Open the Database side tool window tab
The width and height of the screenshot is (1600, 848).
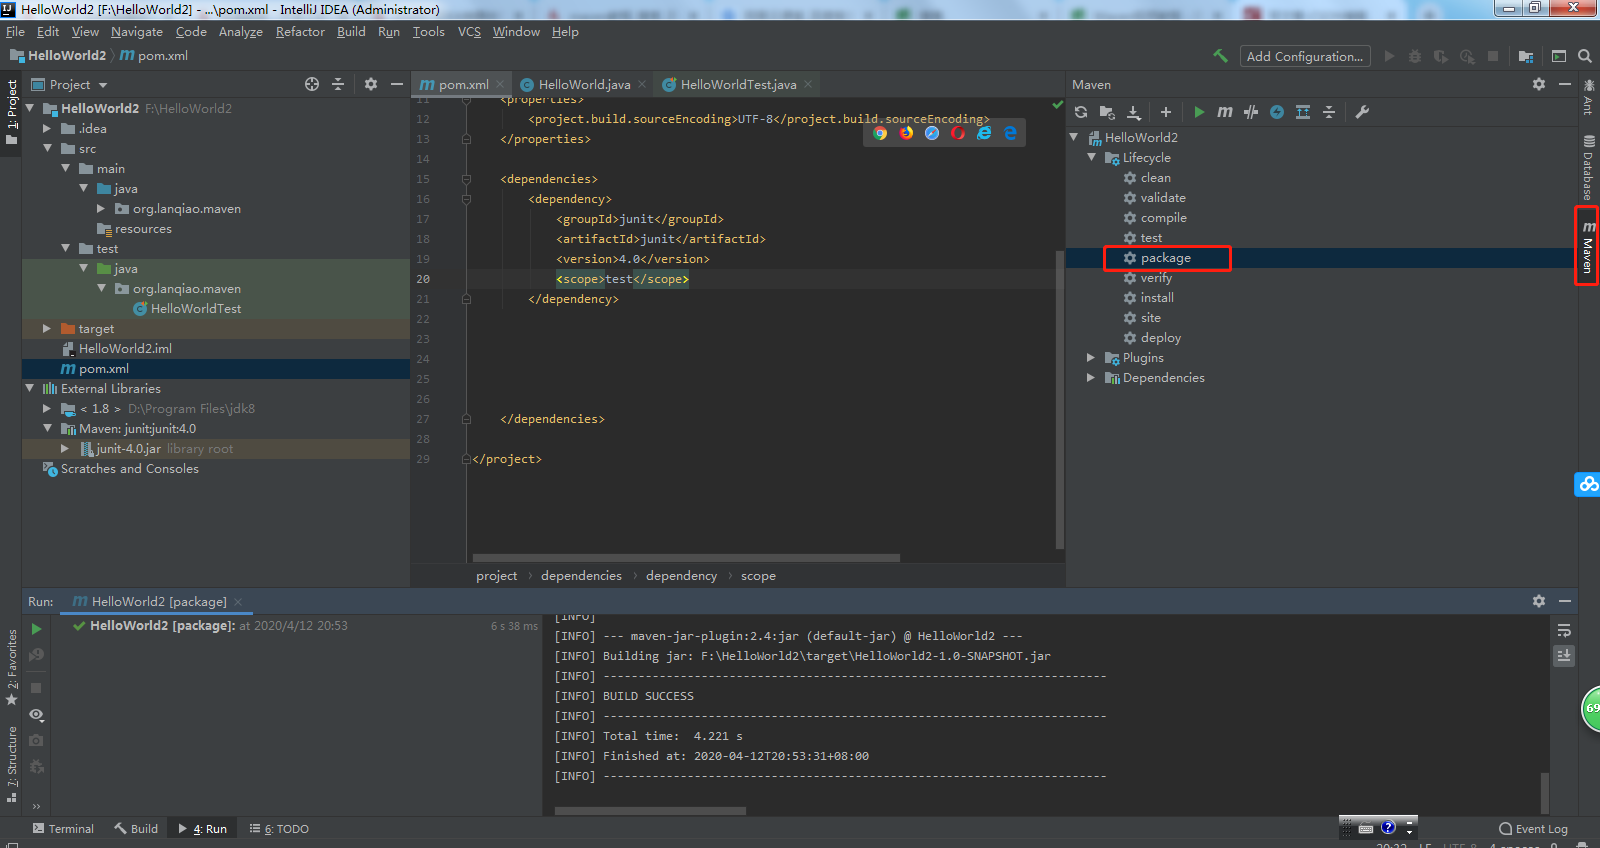[x=1588, y=167]
